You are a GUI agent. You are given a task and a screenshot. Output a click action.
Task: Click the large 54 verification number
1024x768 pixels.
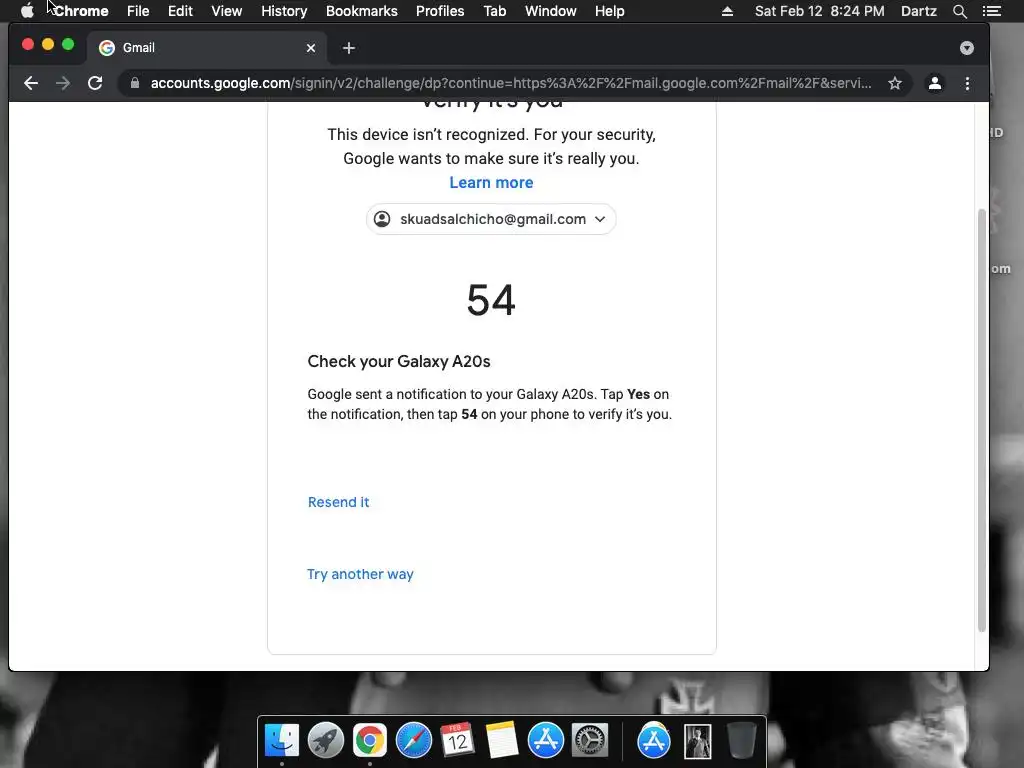pyautogui.click(x=491, y=300)
